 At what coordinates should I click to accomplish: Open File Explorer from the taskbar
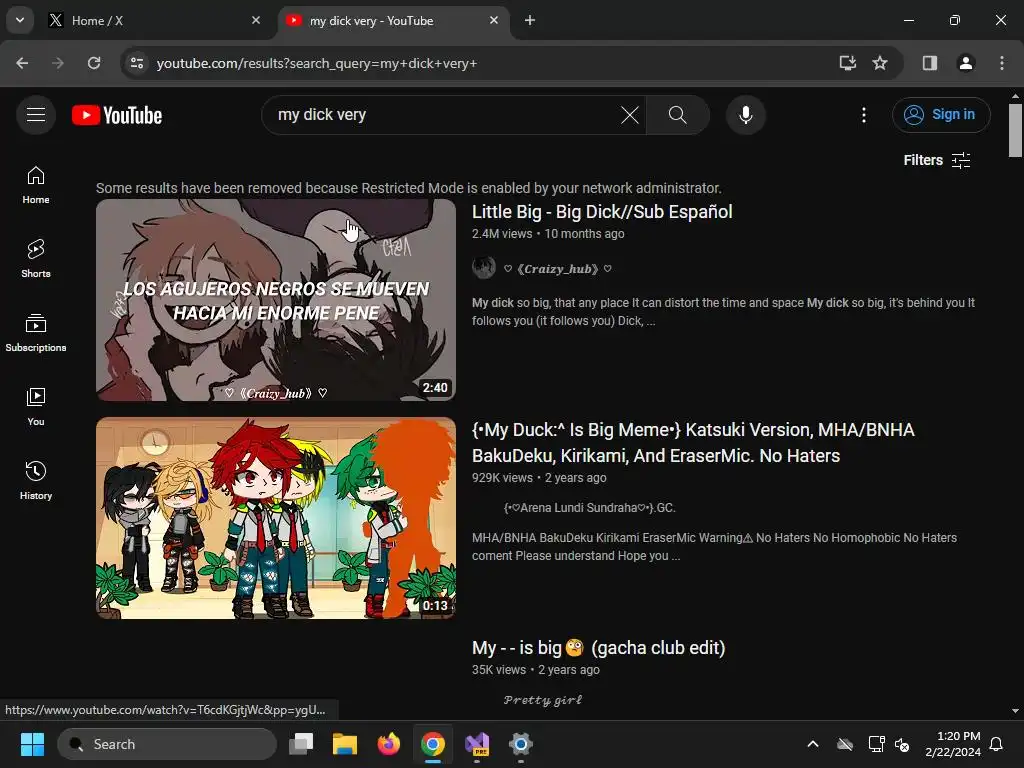(345, 744)
